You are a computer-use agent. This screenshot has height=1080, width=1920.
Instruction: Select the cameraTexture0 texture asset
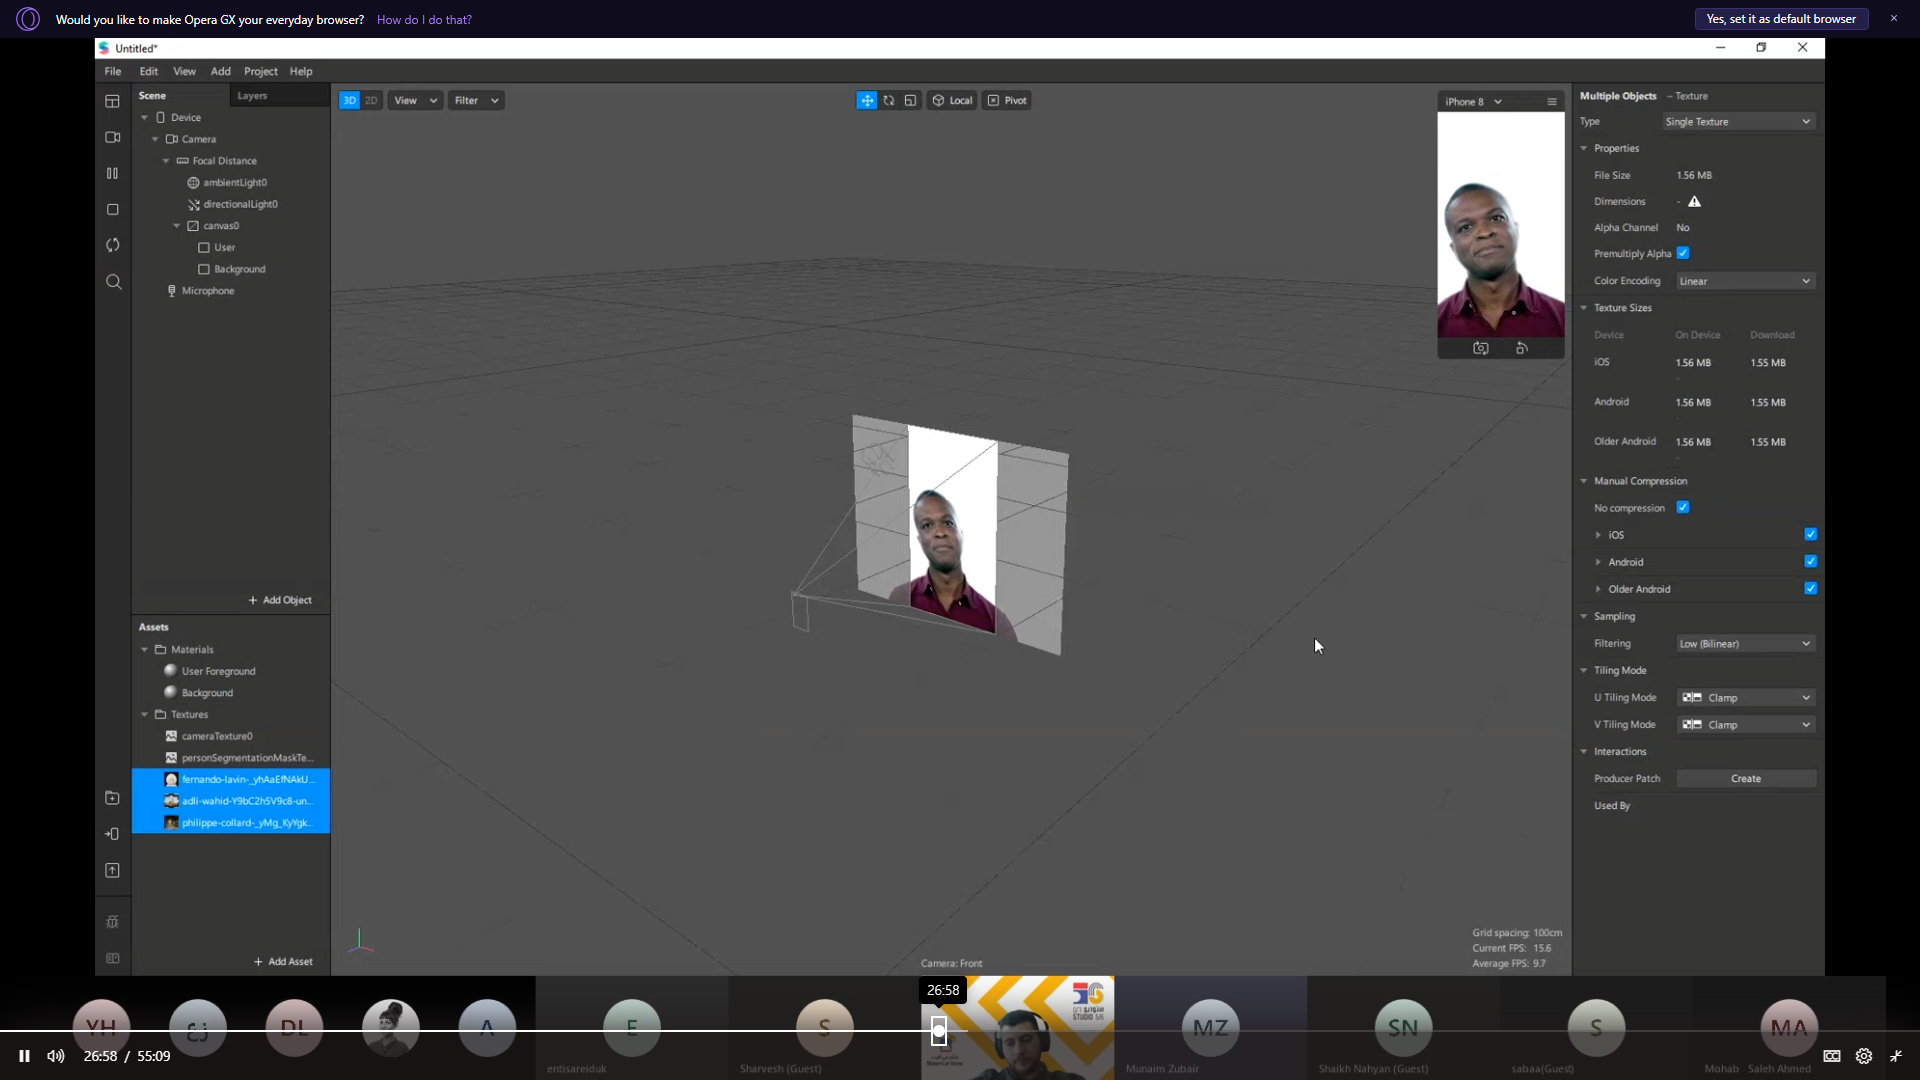(x=217, y=736)
